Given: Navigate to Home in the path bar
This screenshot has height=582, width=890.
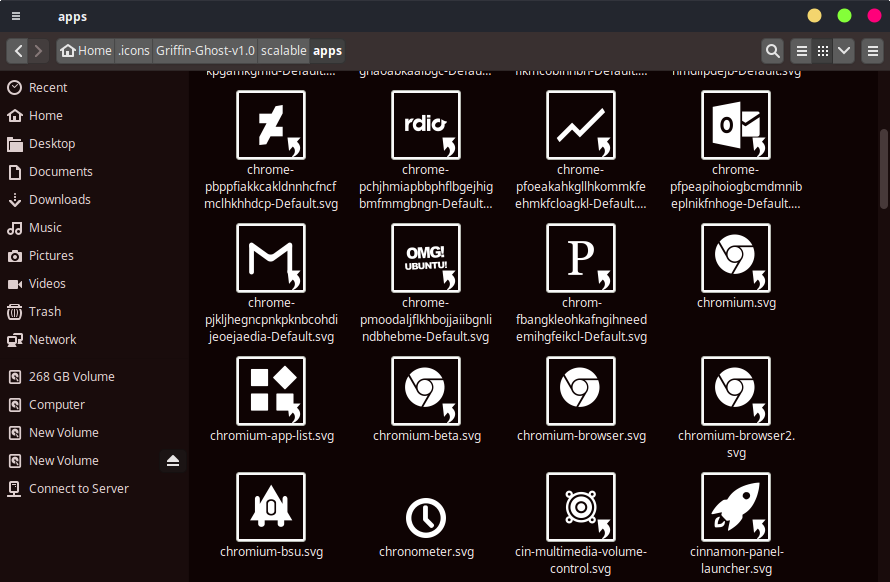Looking at the screenshot, I should pyautogui.click(x=86, y=51).
